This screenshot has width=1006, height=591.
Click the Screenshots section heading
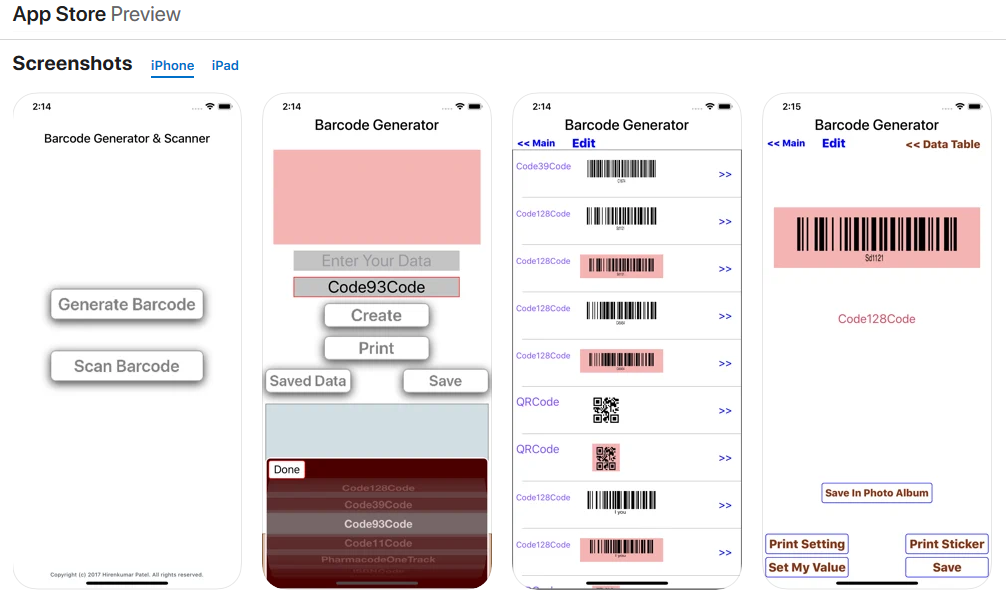pyautogui.click(x=72, y=64)
